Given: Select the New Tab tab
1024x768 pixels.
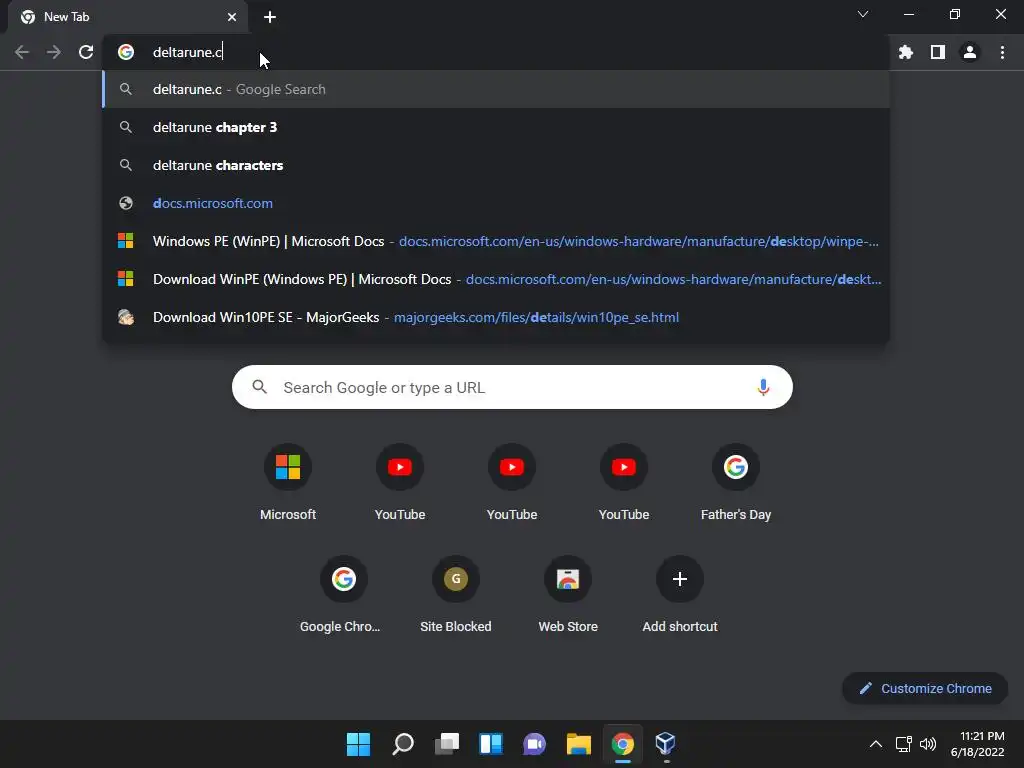Looking at the screenshot, I should coord(128,17).
